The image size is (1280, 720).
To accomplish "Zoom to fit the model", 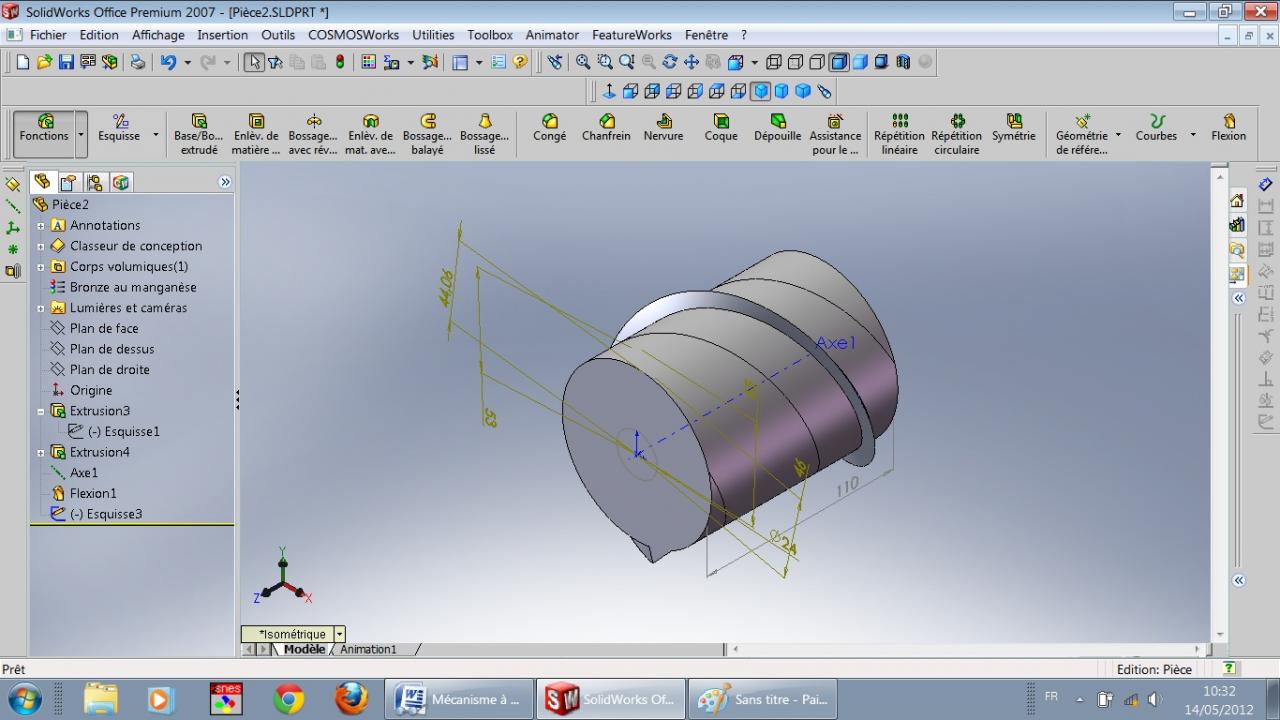I will point(583,62).
